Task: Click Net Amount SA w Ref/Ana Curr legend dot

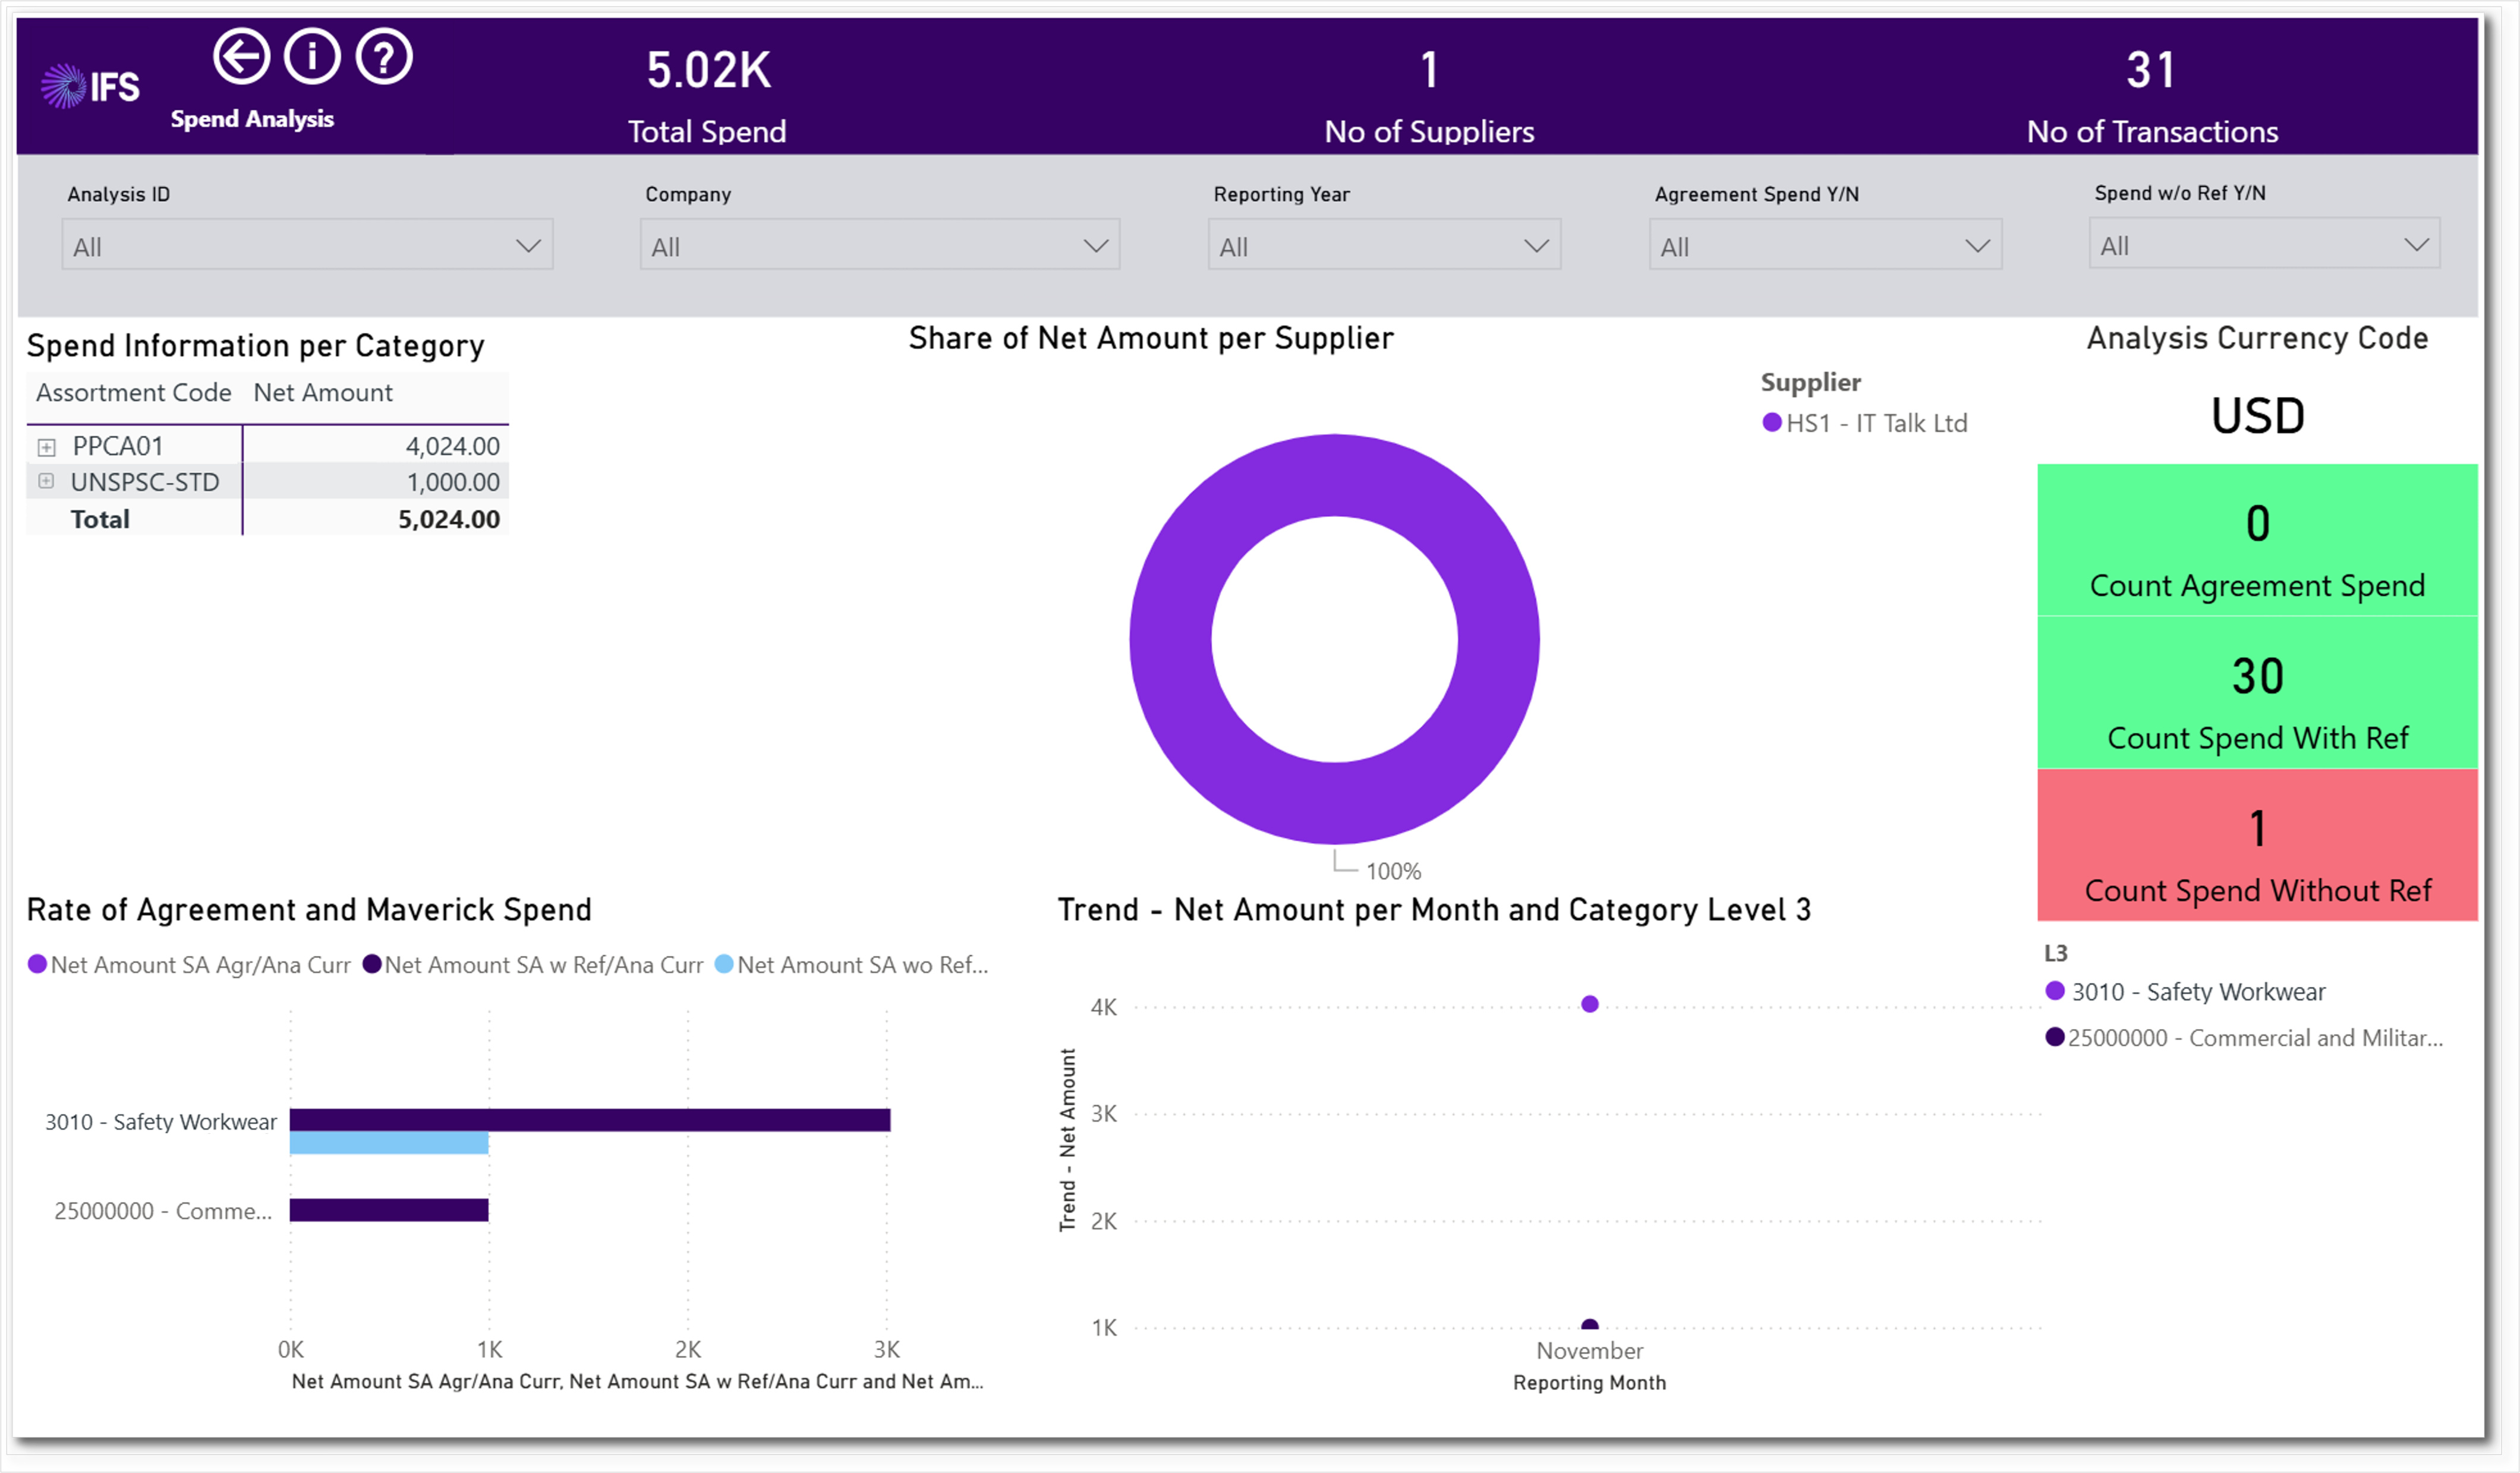Action: [372, 965]
